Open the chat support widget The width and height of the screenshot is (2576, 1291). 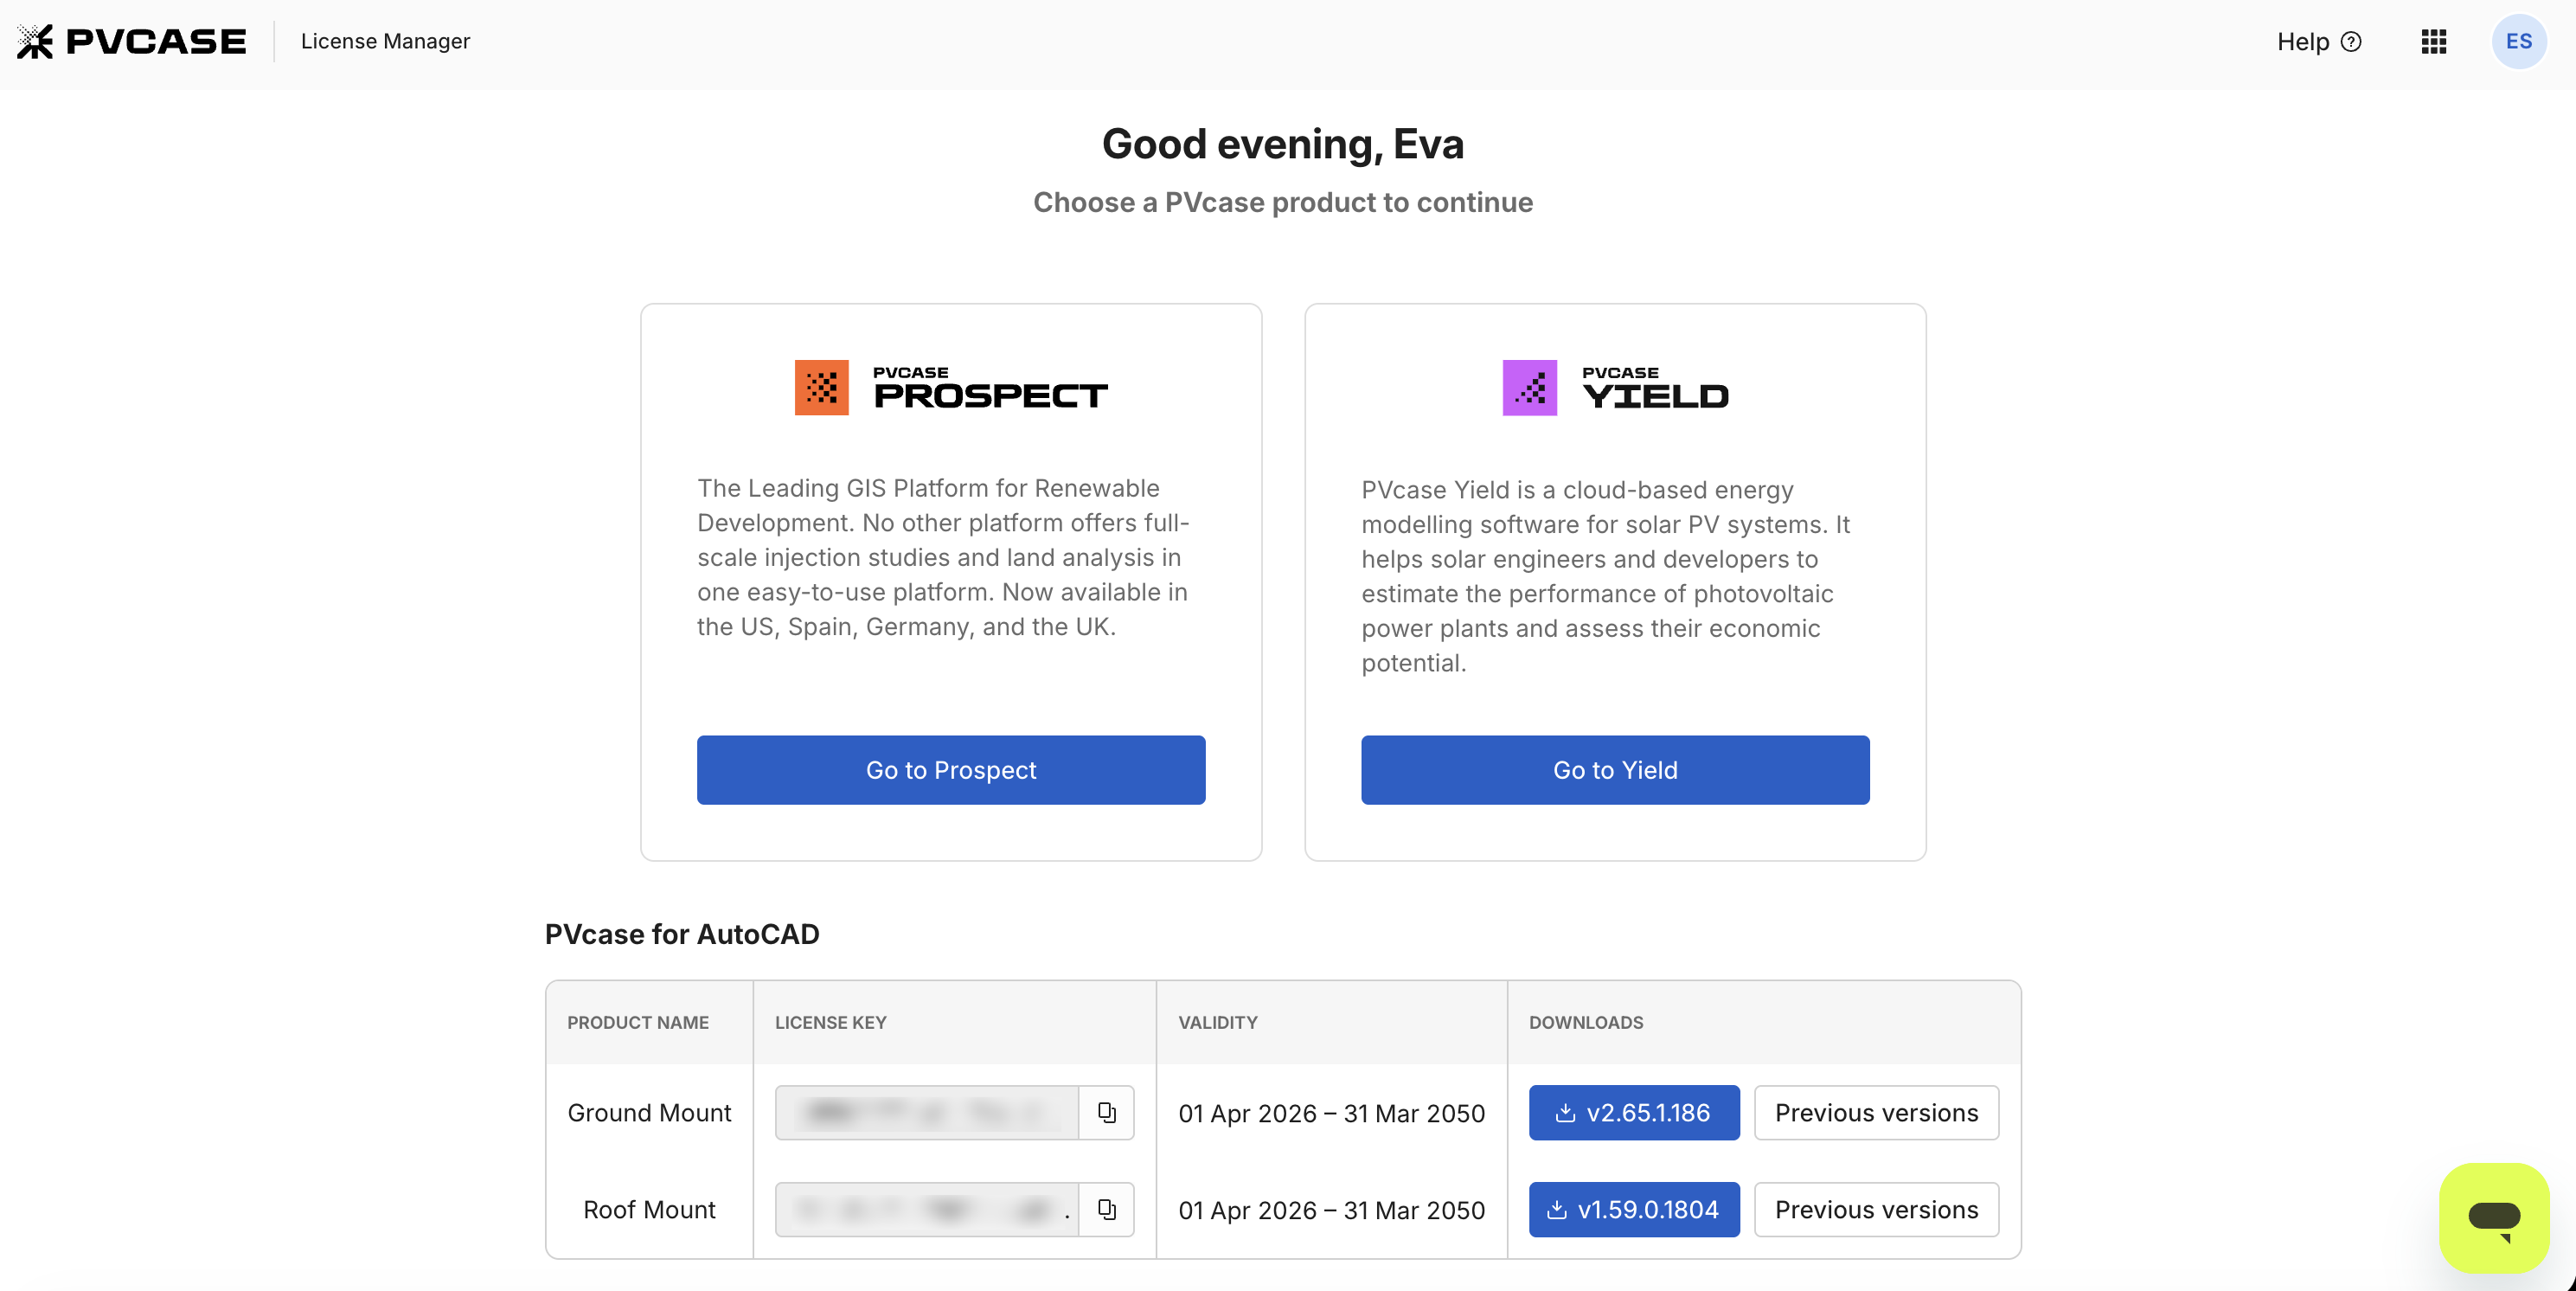click(x=2493, y=1217)
